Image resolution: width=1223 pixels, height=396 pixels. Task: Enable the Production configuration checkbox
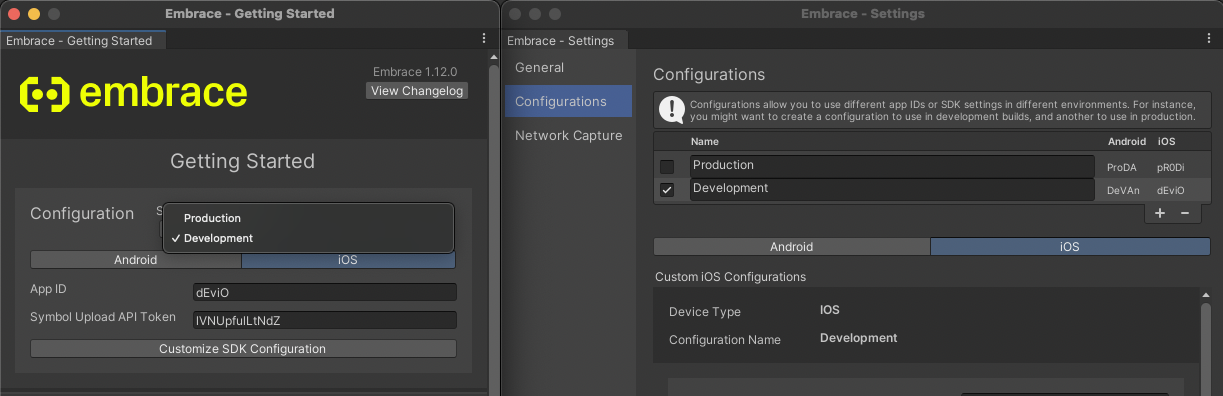coord(667,167)
